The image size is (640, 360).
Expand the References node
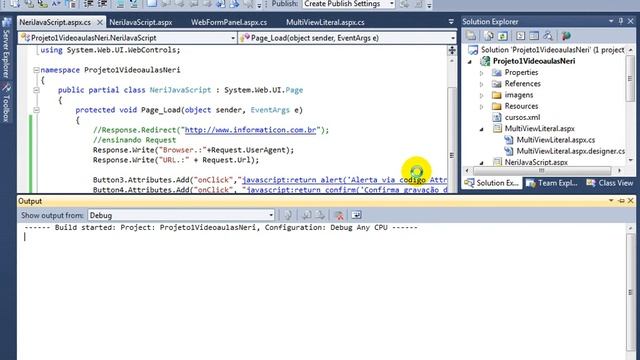(x=482, y=84)
